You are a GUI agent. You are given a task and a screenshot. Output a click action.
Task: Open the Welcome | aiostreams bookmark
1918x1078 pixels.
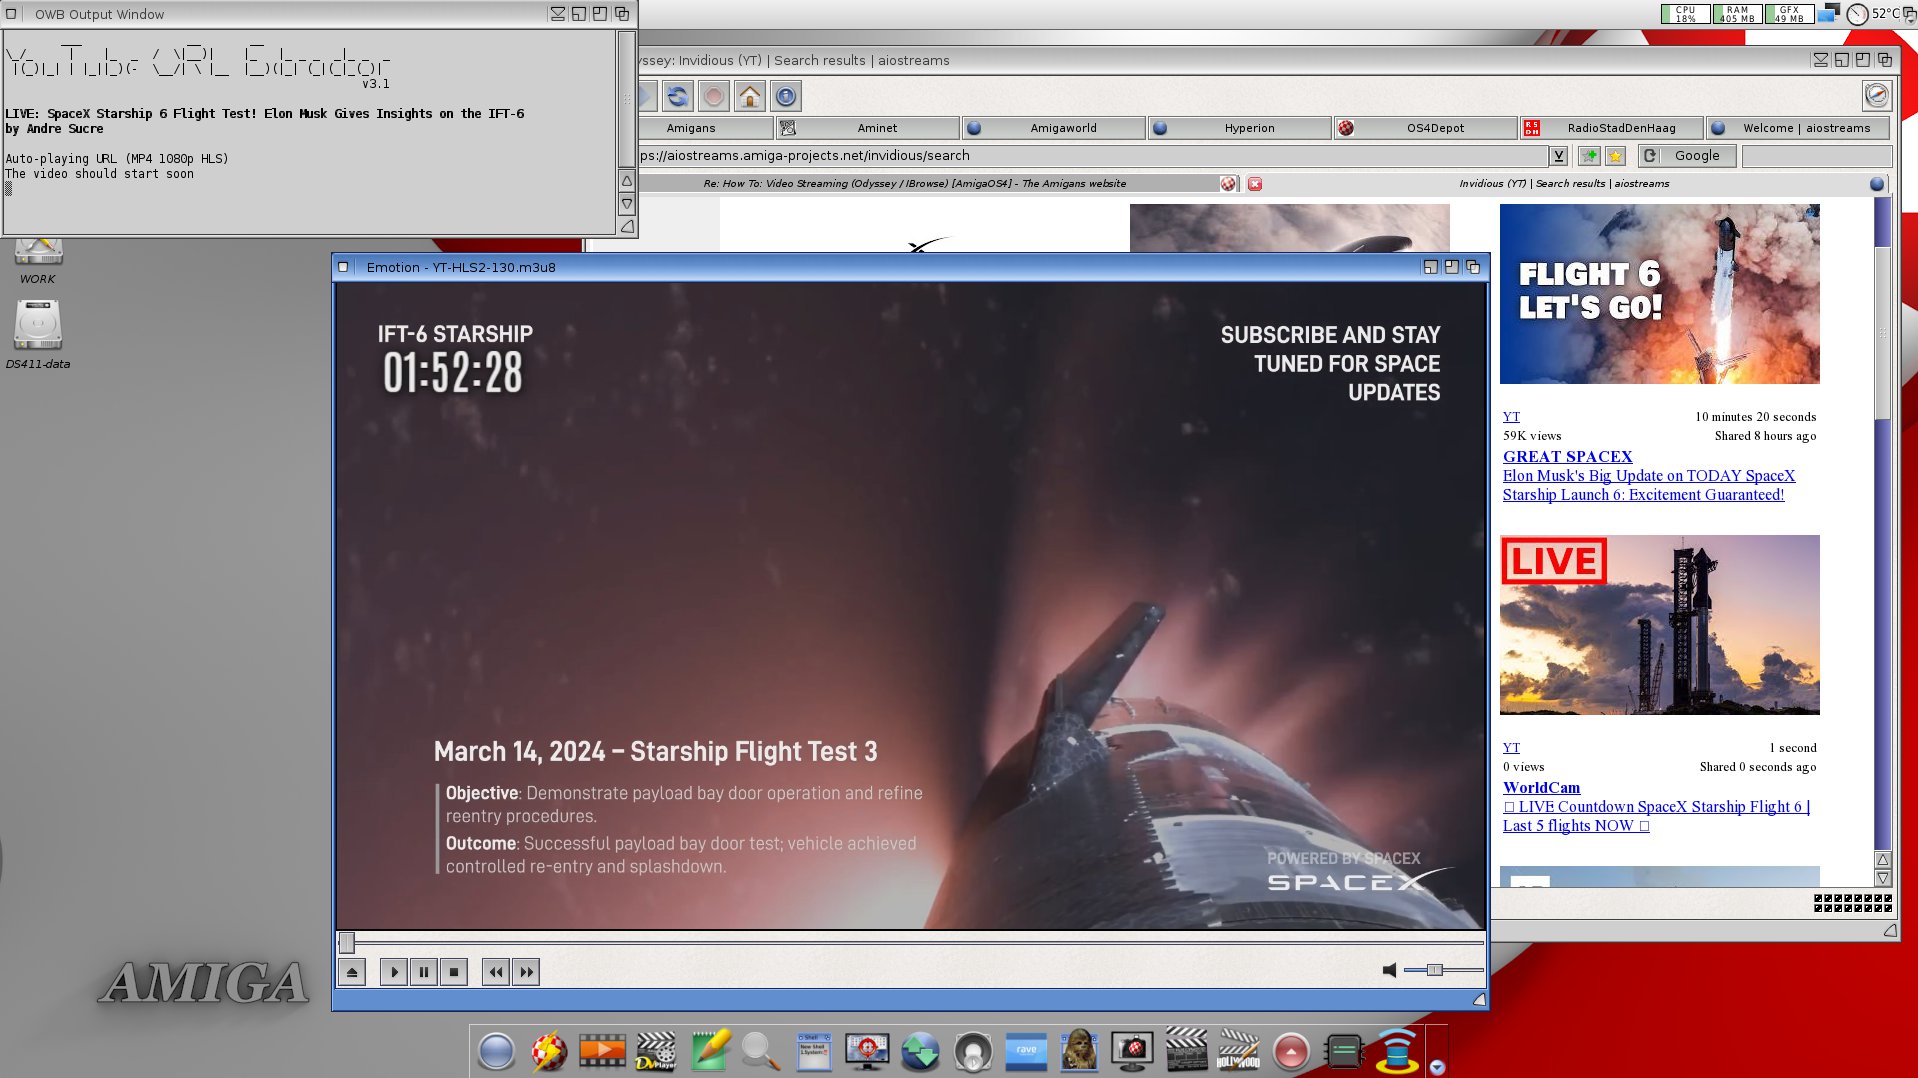pos(1798,128)
